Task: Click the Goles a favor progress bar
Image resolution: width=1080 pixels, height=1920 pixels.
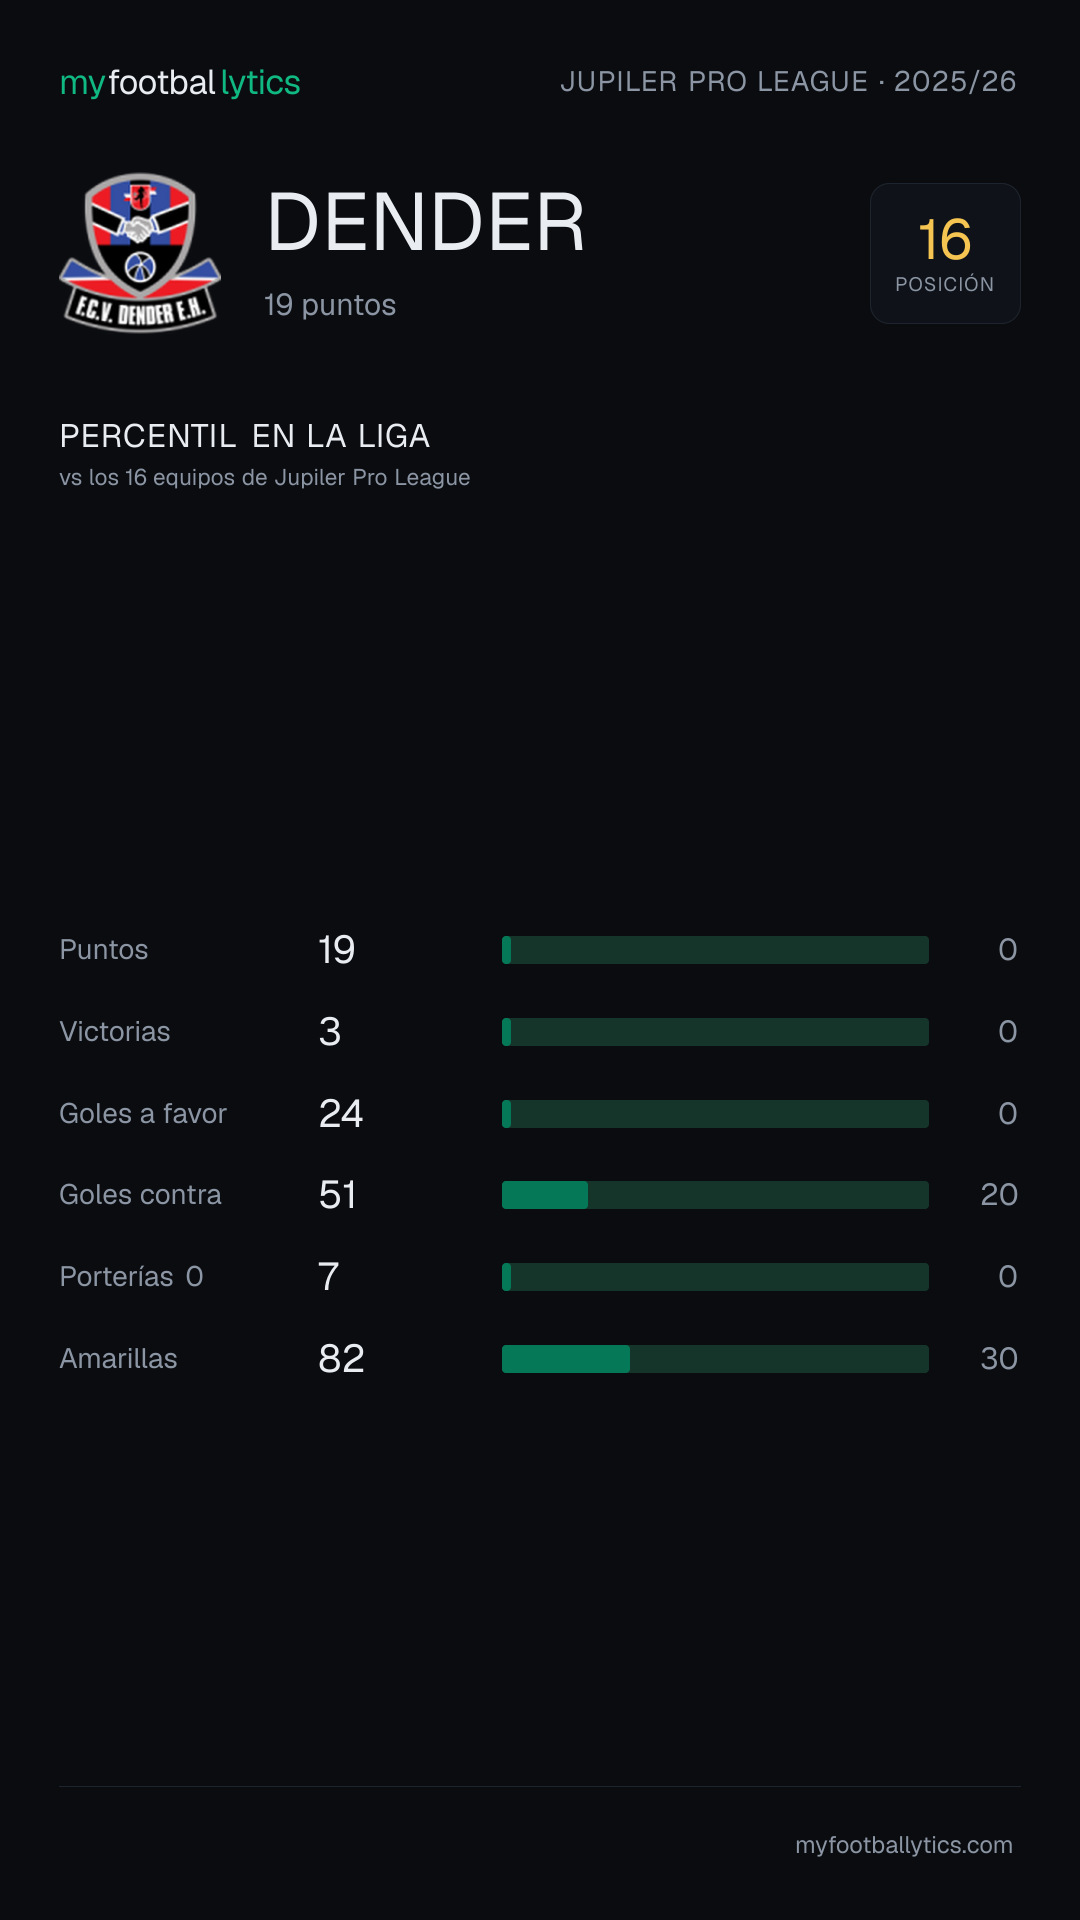Action: [715, 1114]
